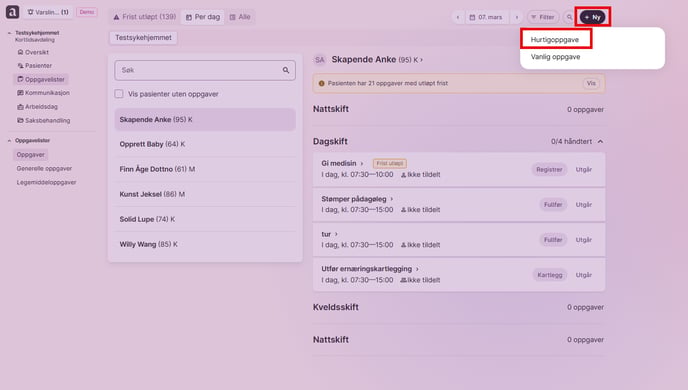Click Utgår for Stømper pådagøleg
This screenshot has height=390, width=688.
point(584,204)
